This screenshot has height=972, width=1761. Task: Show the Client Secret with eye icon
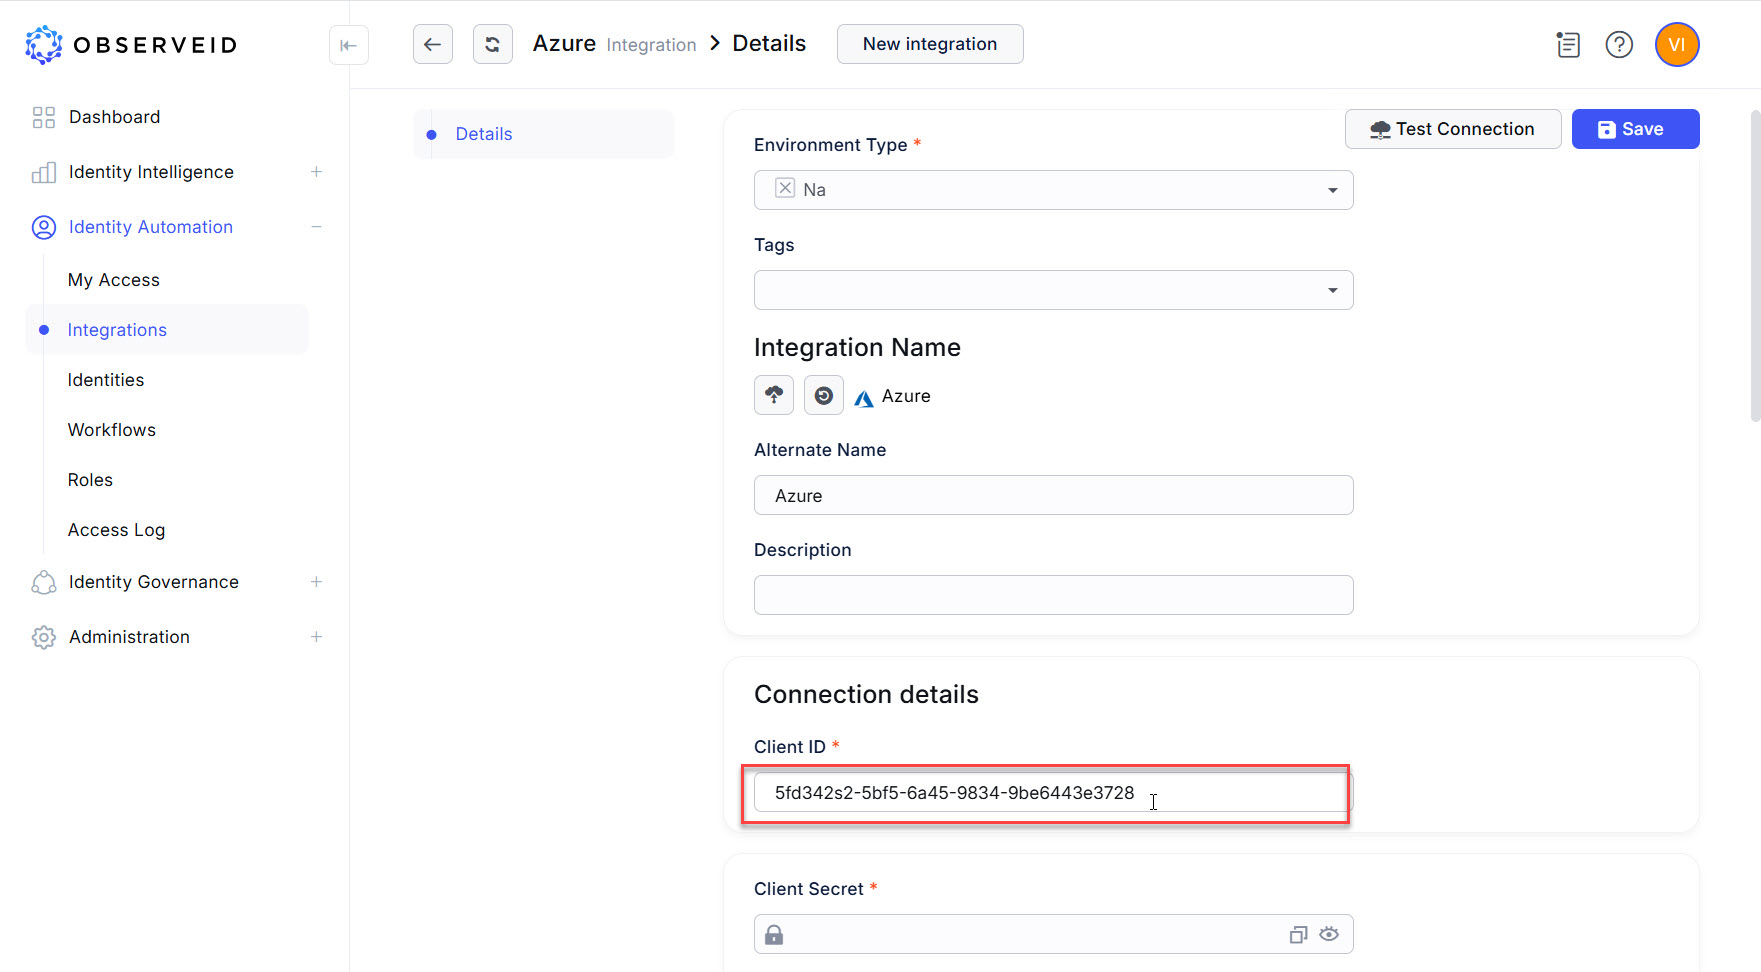[x=1328, y=934]
